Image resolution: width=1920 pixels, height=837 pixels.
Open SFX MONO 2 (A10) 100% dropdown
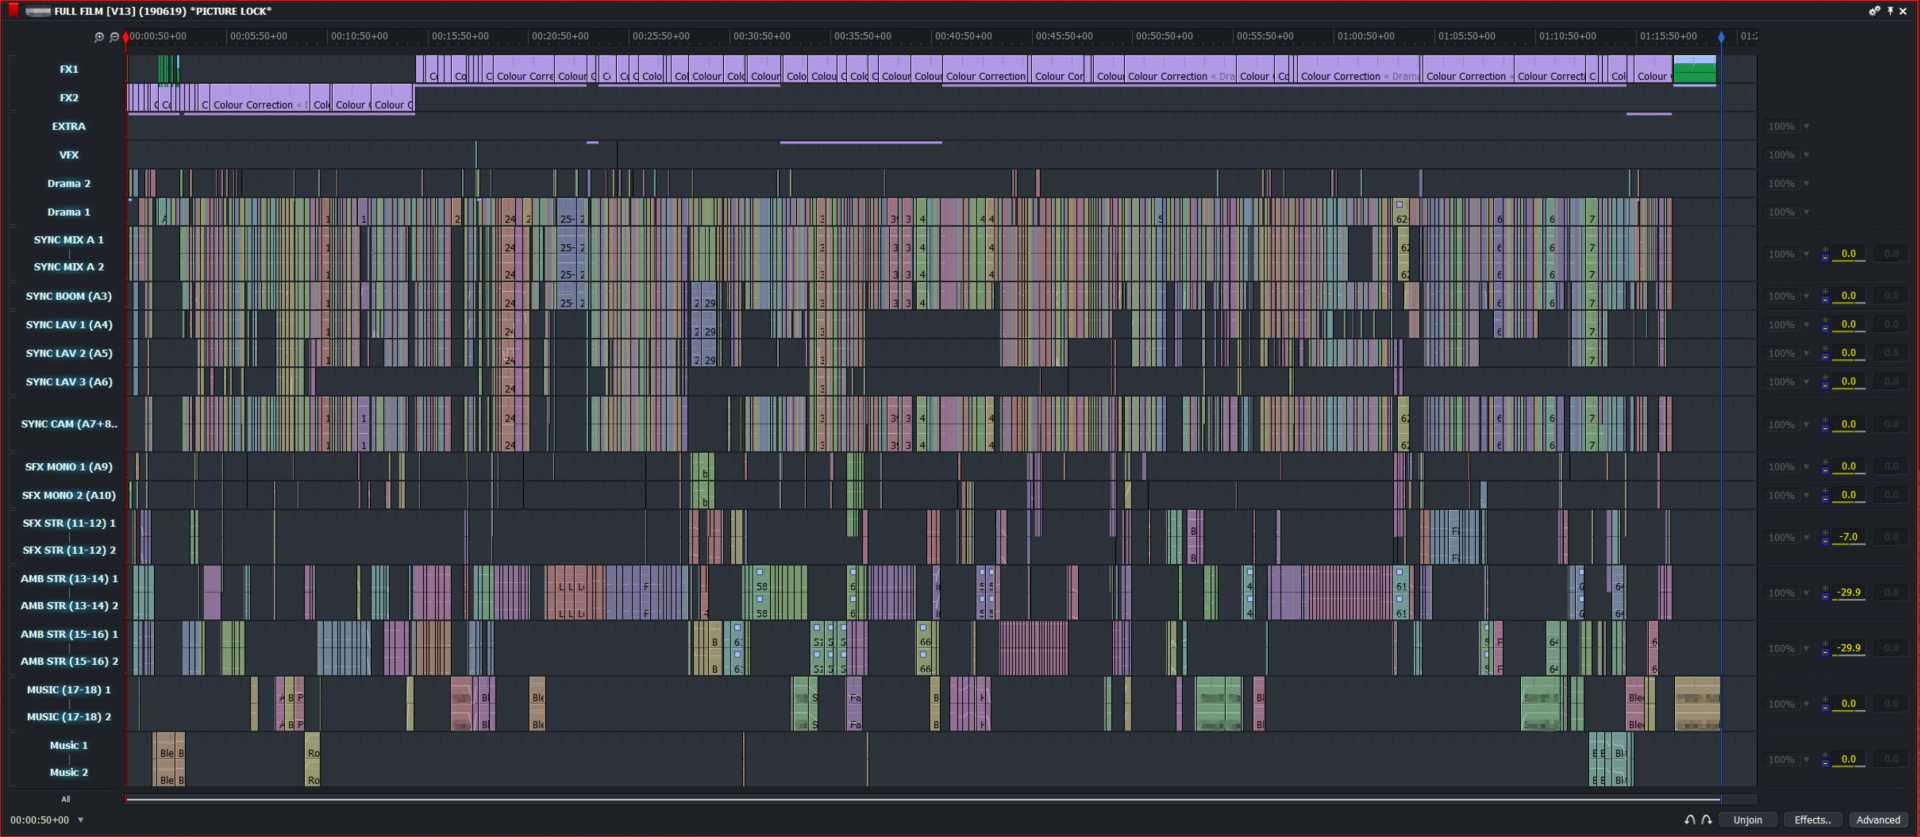1806,495
